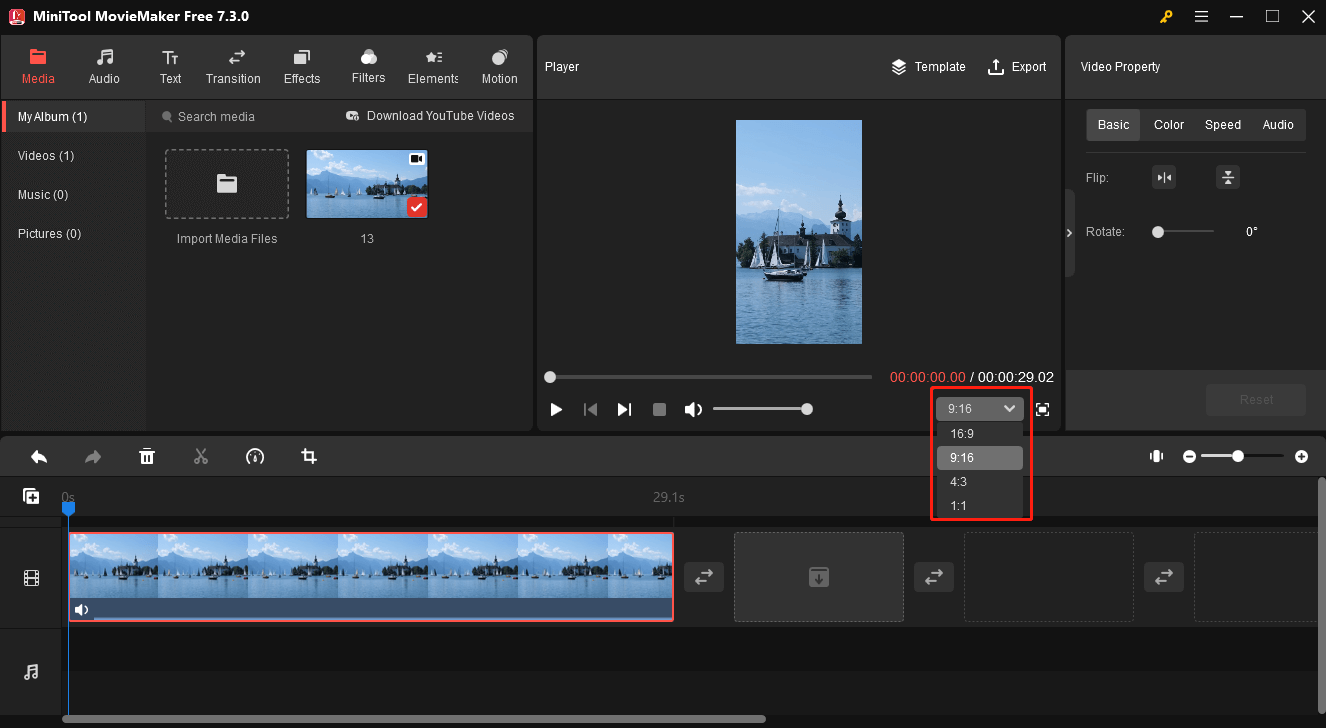Open the Elements tab
1326x728 pixels.
[433, 66]
